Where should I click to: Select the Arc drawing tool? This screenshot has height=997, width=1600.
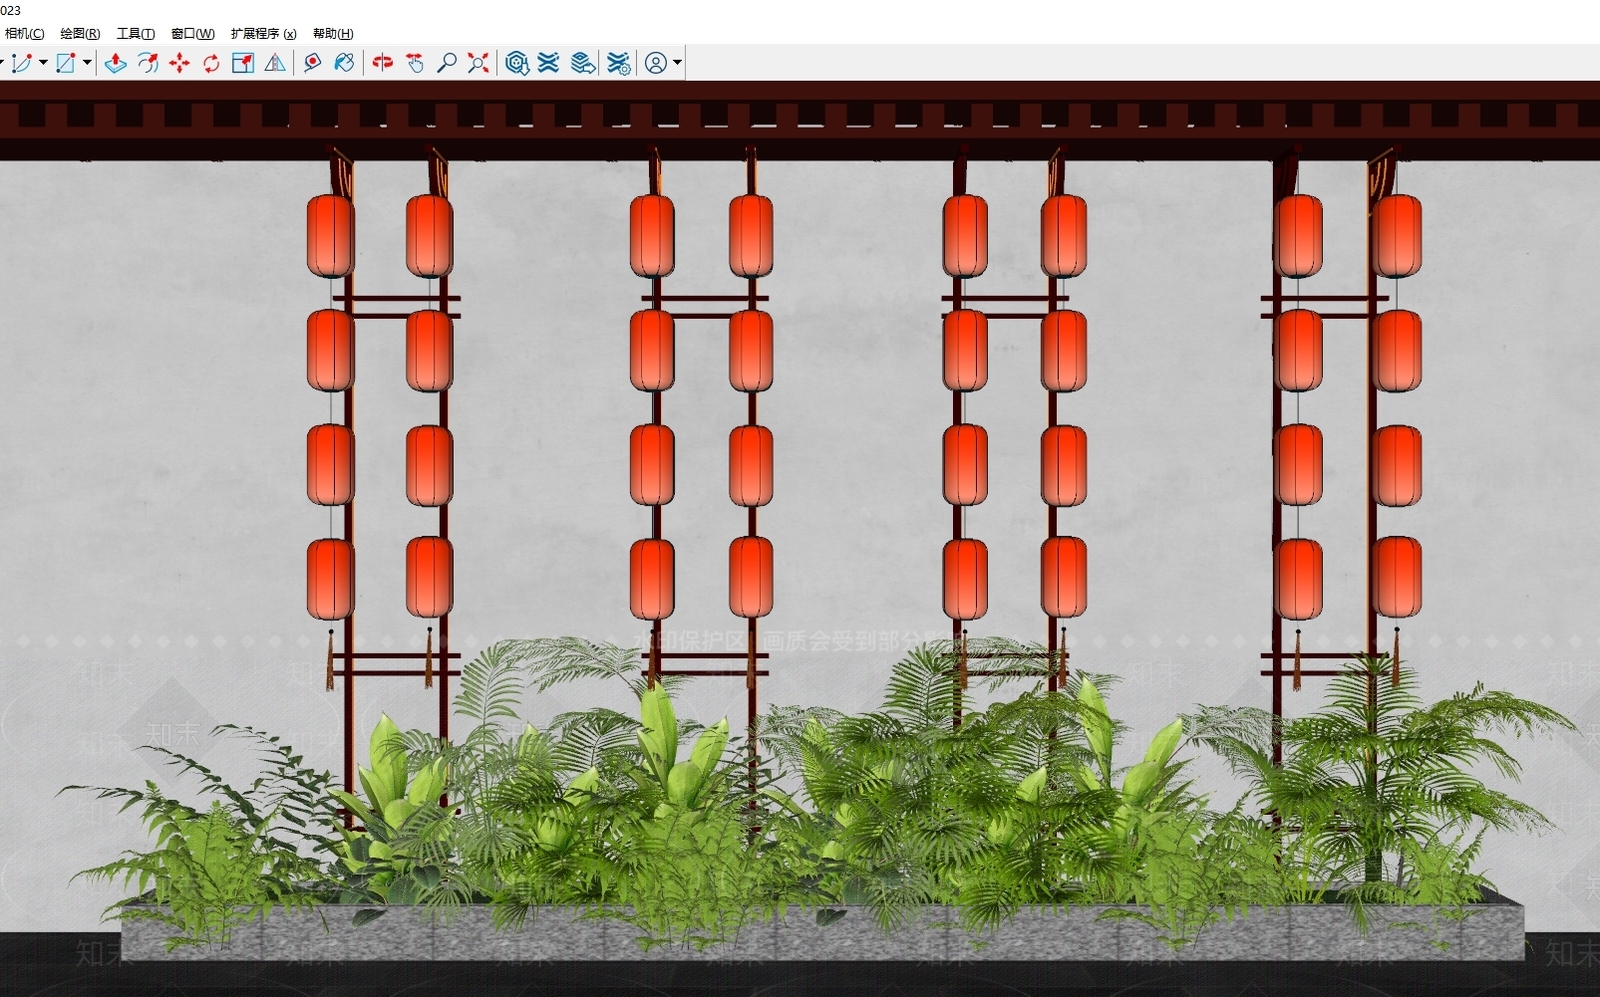(x=22, y=63)
